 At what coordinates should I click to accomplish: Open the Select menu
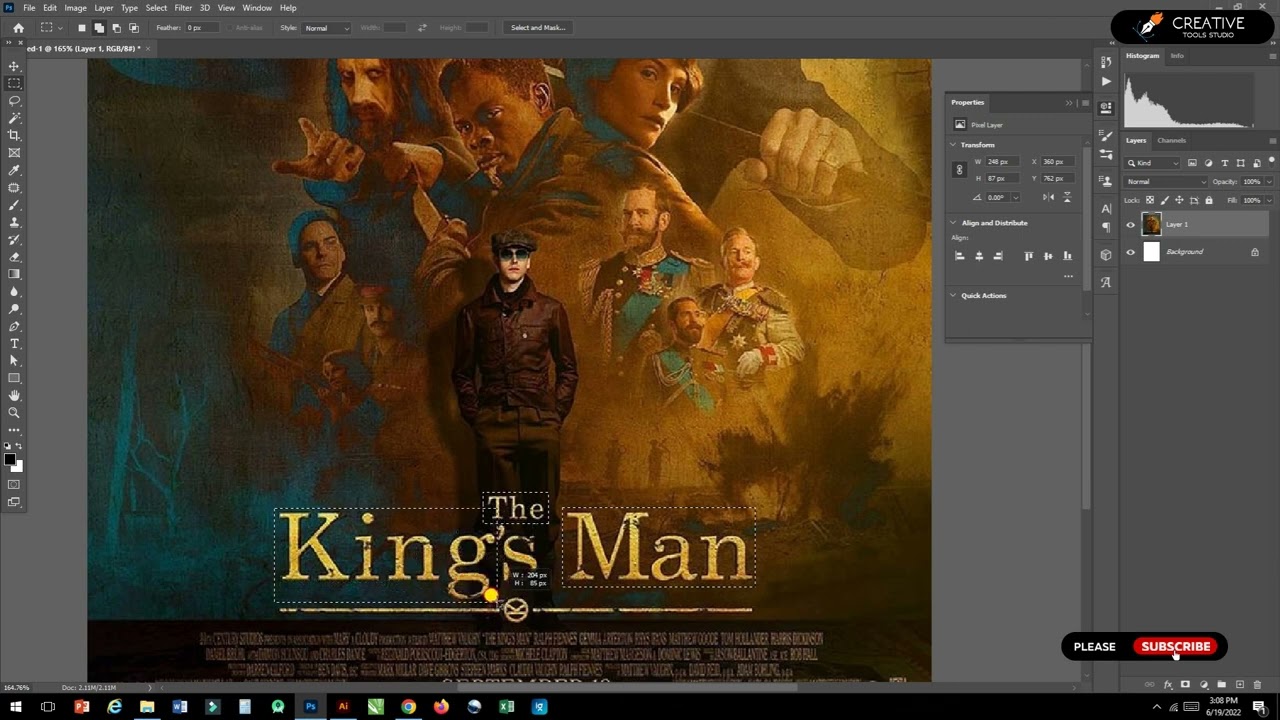(x=156, y=8)
